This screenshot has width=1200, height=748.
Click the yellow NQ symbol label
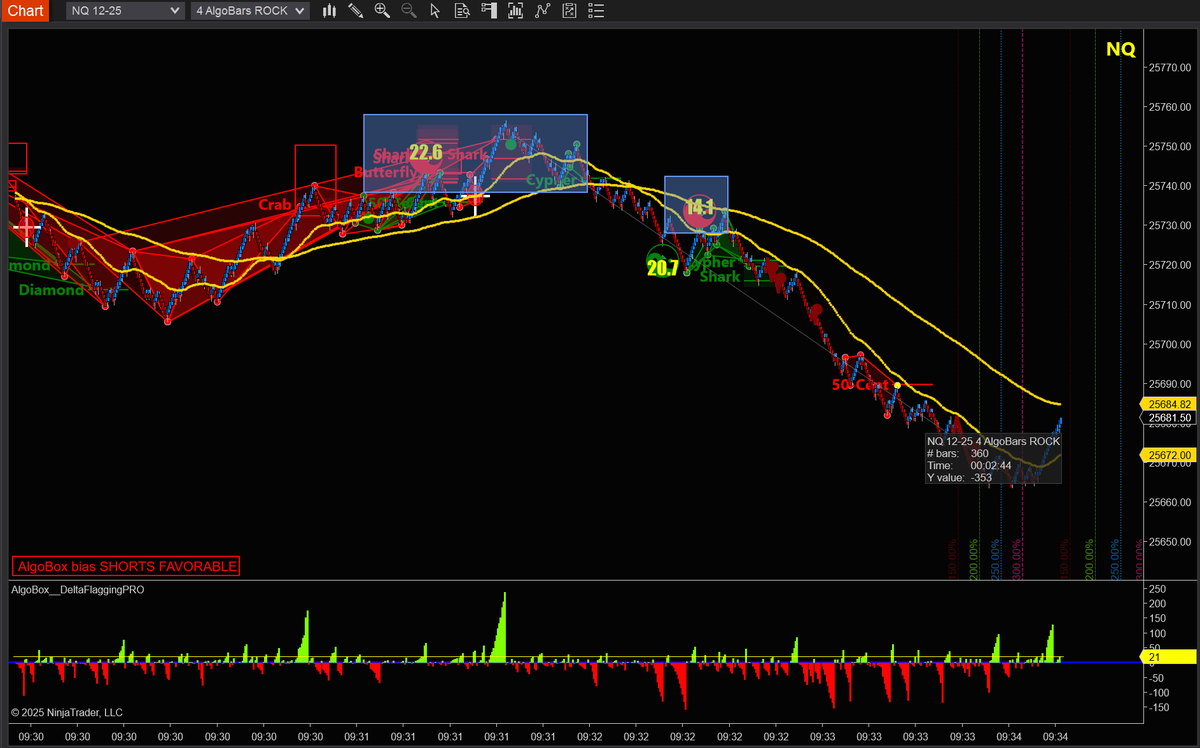coord(1120,49)
